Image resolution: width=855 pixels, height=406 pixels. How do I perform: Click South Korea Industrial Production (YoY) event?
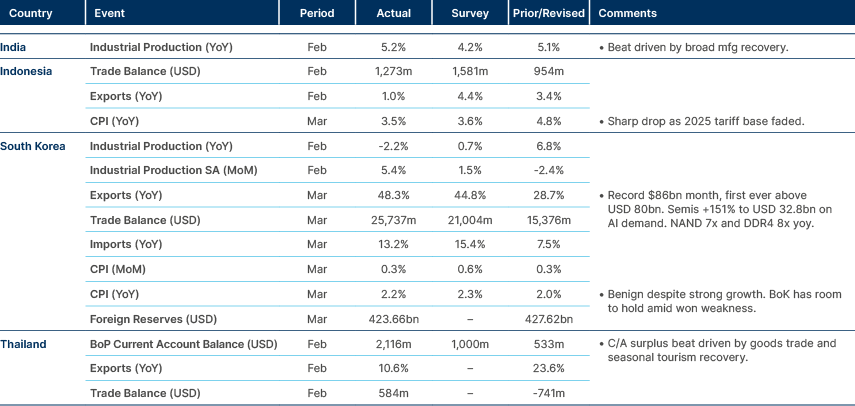161,147
